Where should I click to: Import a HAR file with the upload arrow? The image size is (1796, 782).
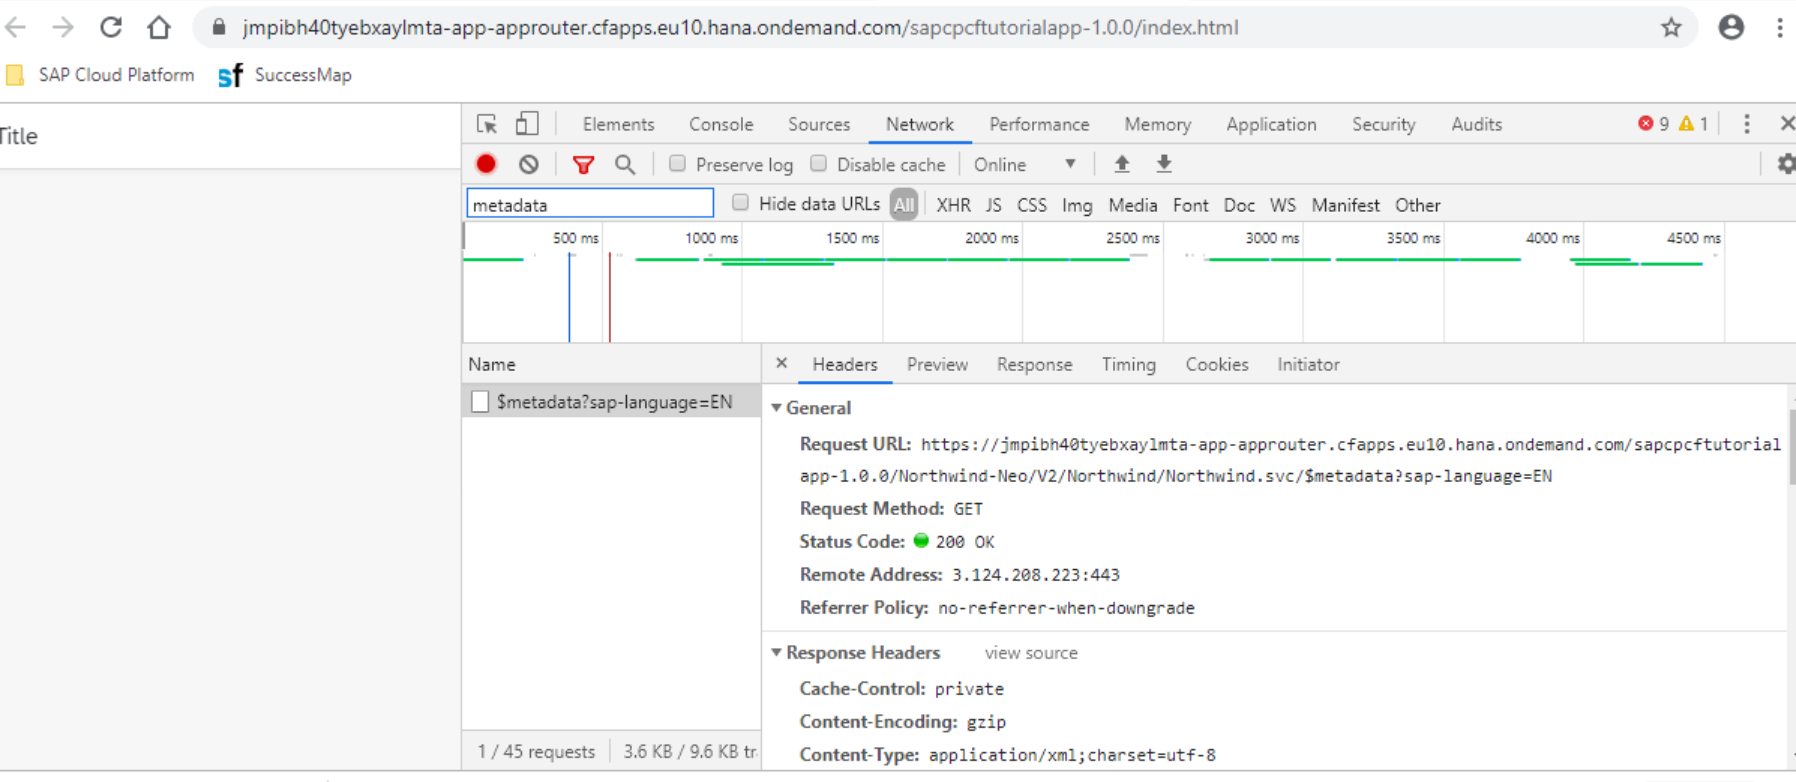pyautogui.click(x=1122, y=164)
